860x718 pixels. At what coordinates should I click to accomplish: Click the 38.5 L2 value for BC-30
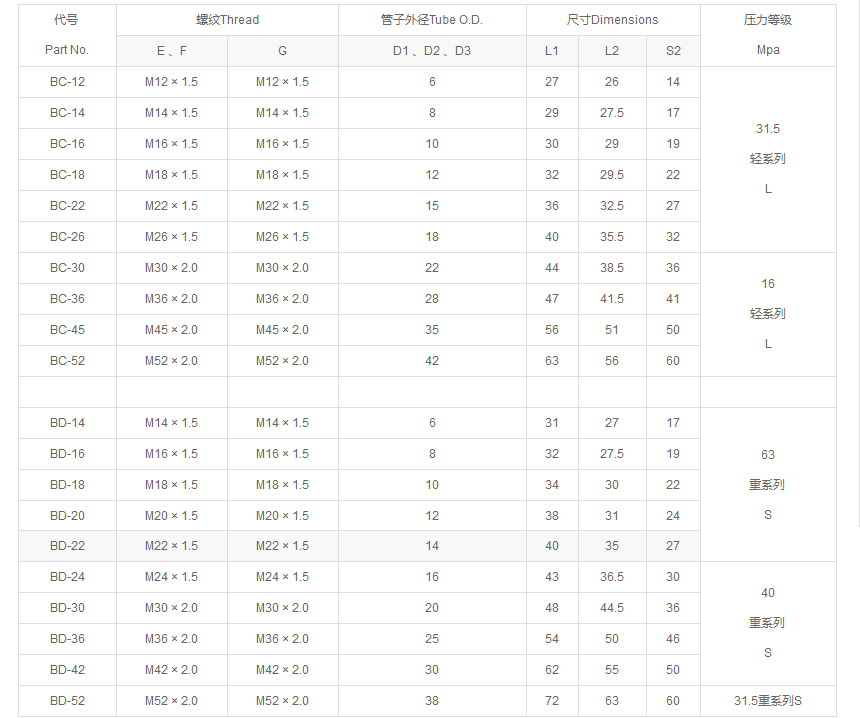[612, 268]
